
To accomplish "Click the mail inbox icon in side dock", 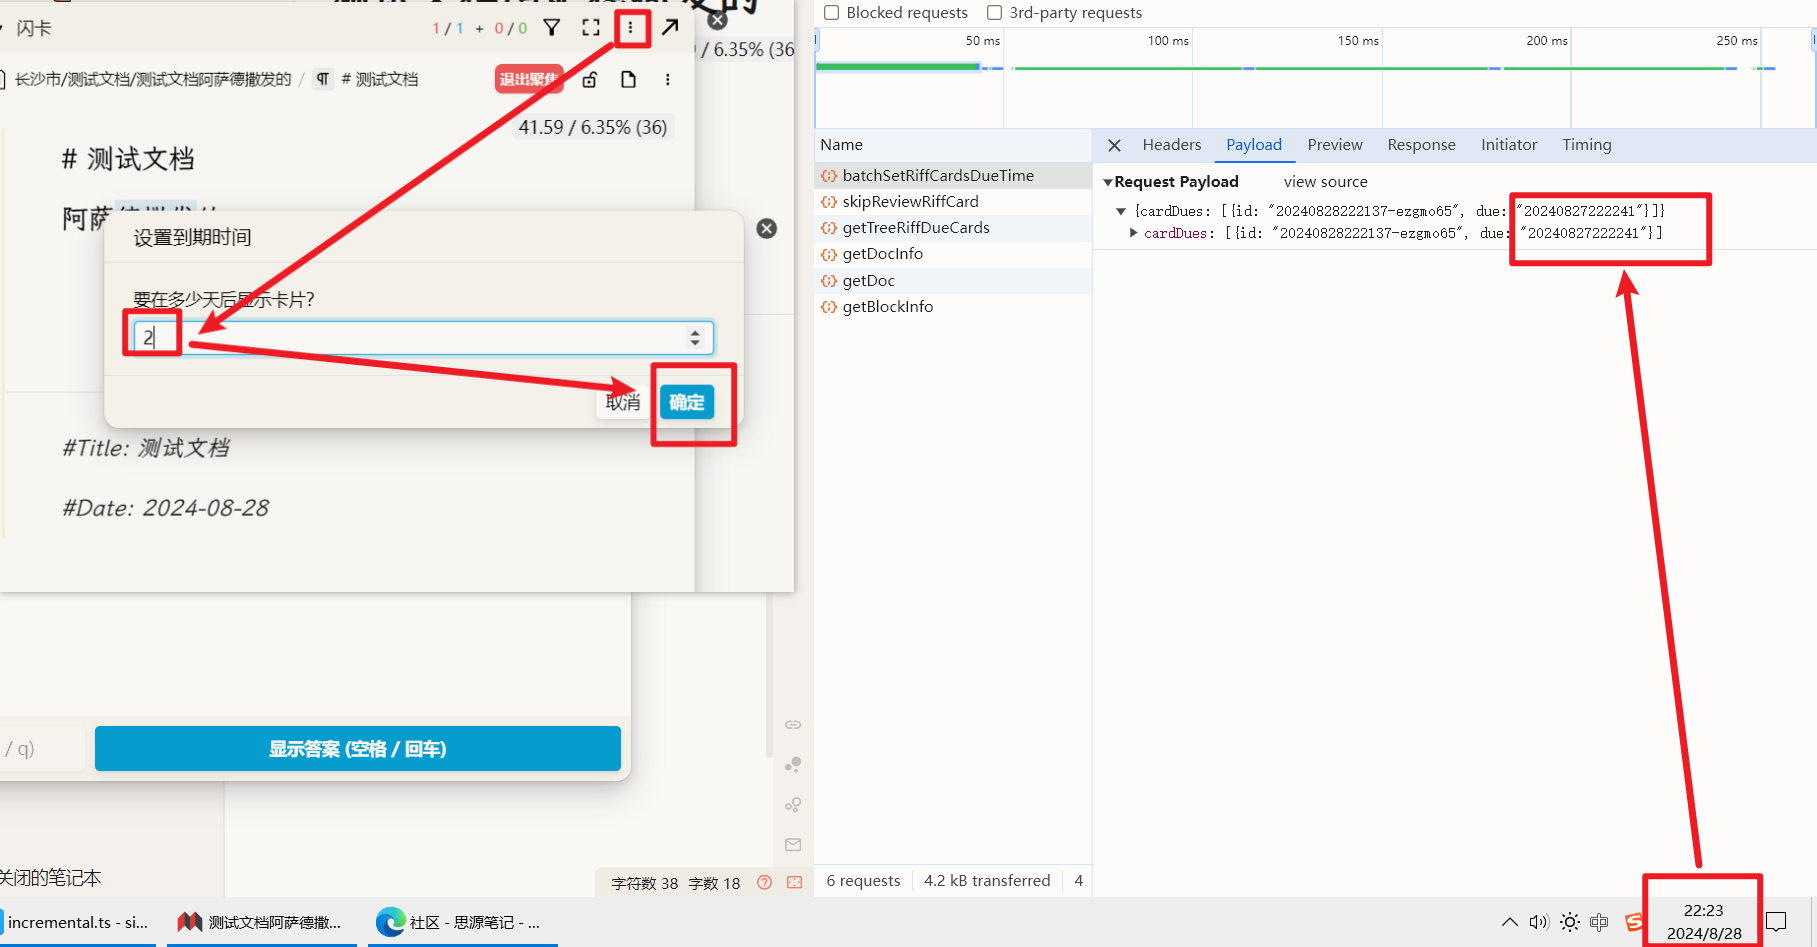I will [x=793, y=844].
